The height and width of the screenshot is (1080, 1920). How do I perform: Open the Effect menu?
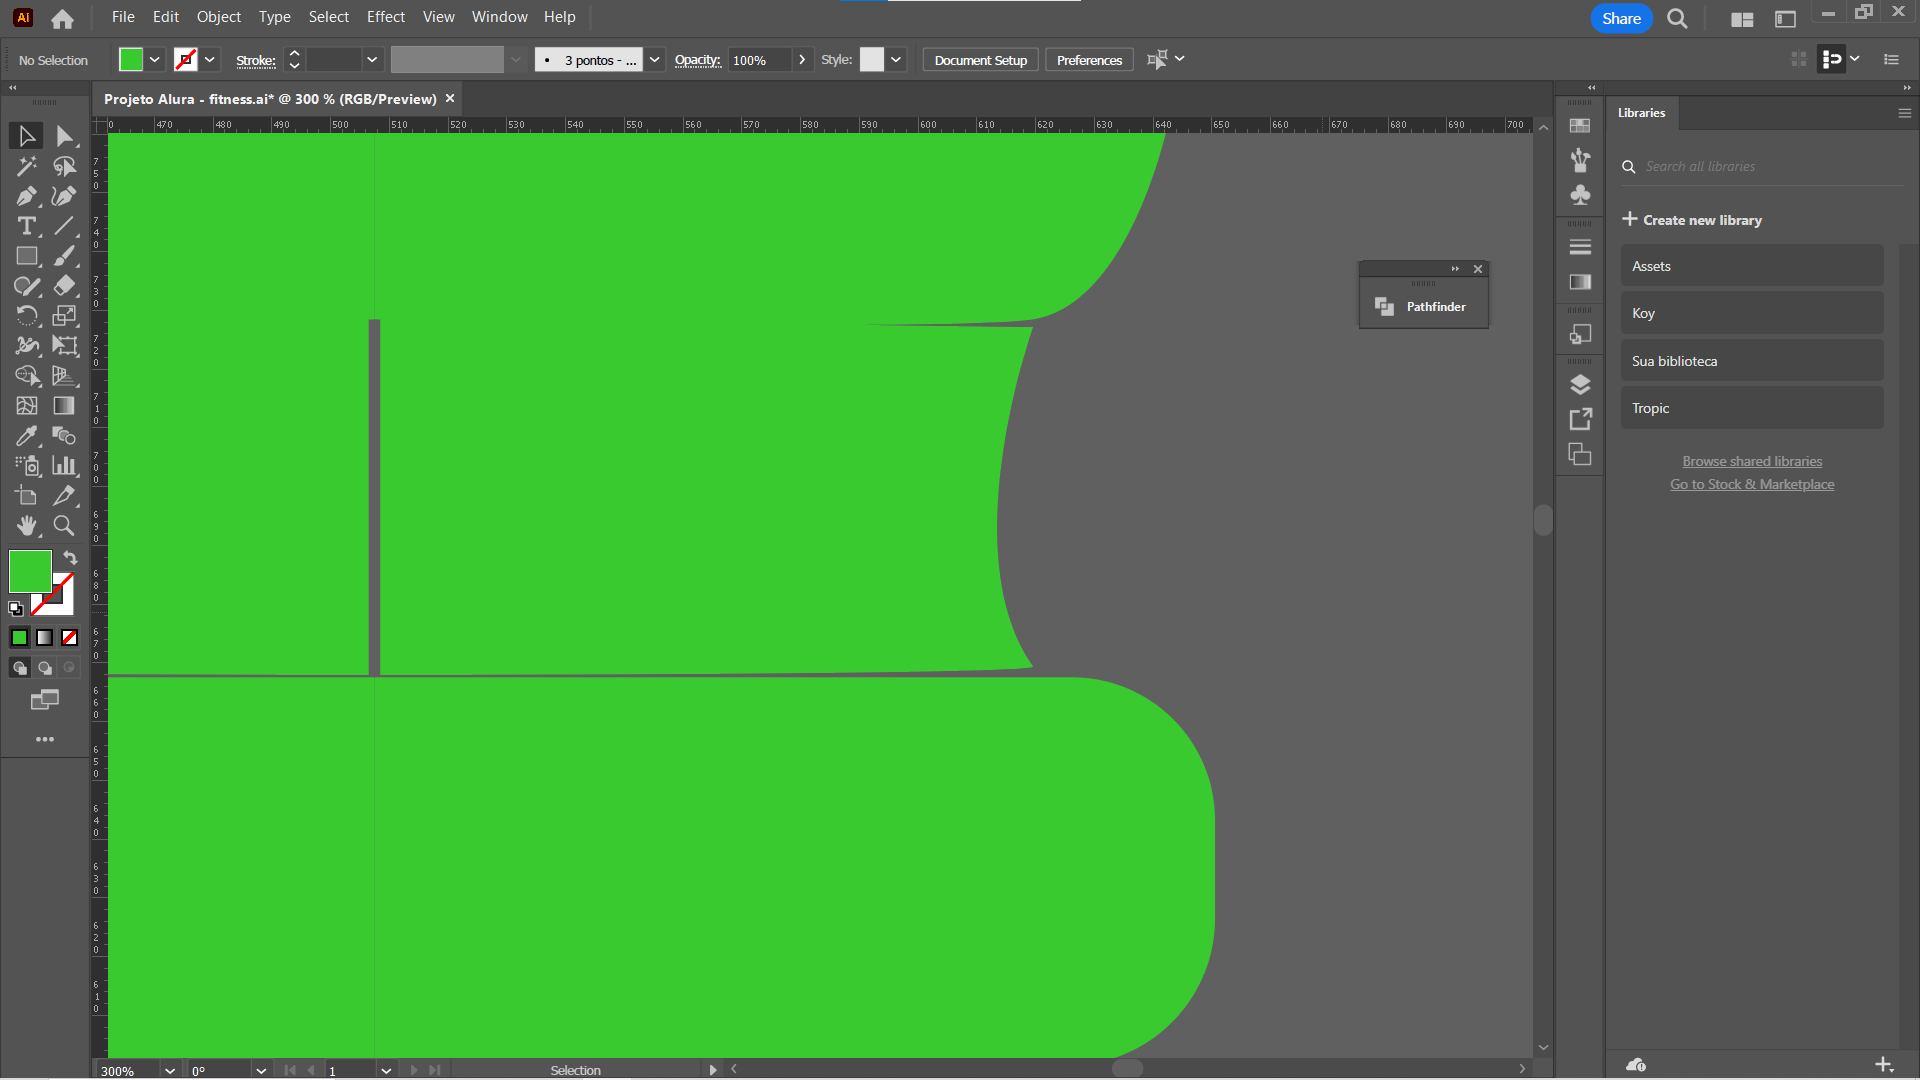(386, 17)
